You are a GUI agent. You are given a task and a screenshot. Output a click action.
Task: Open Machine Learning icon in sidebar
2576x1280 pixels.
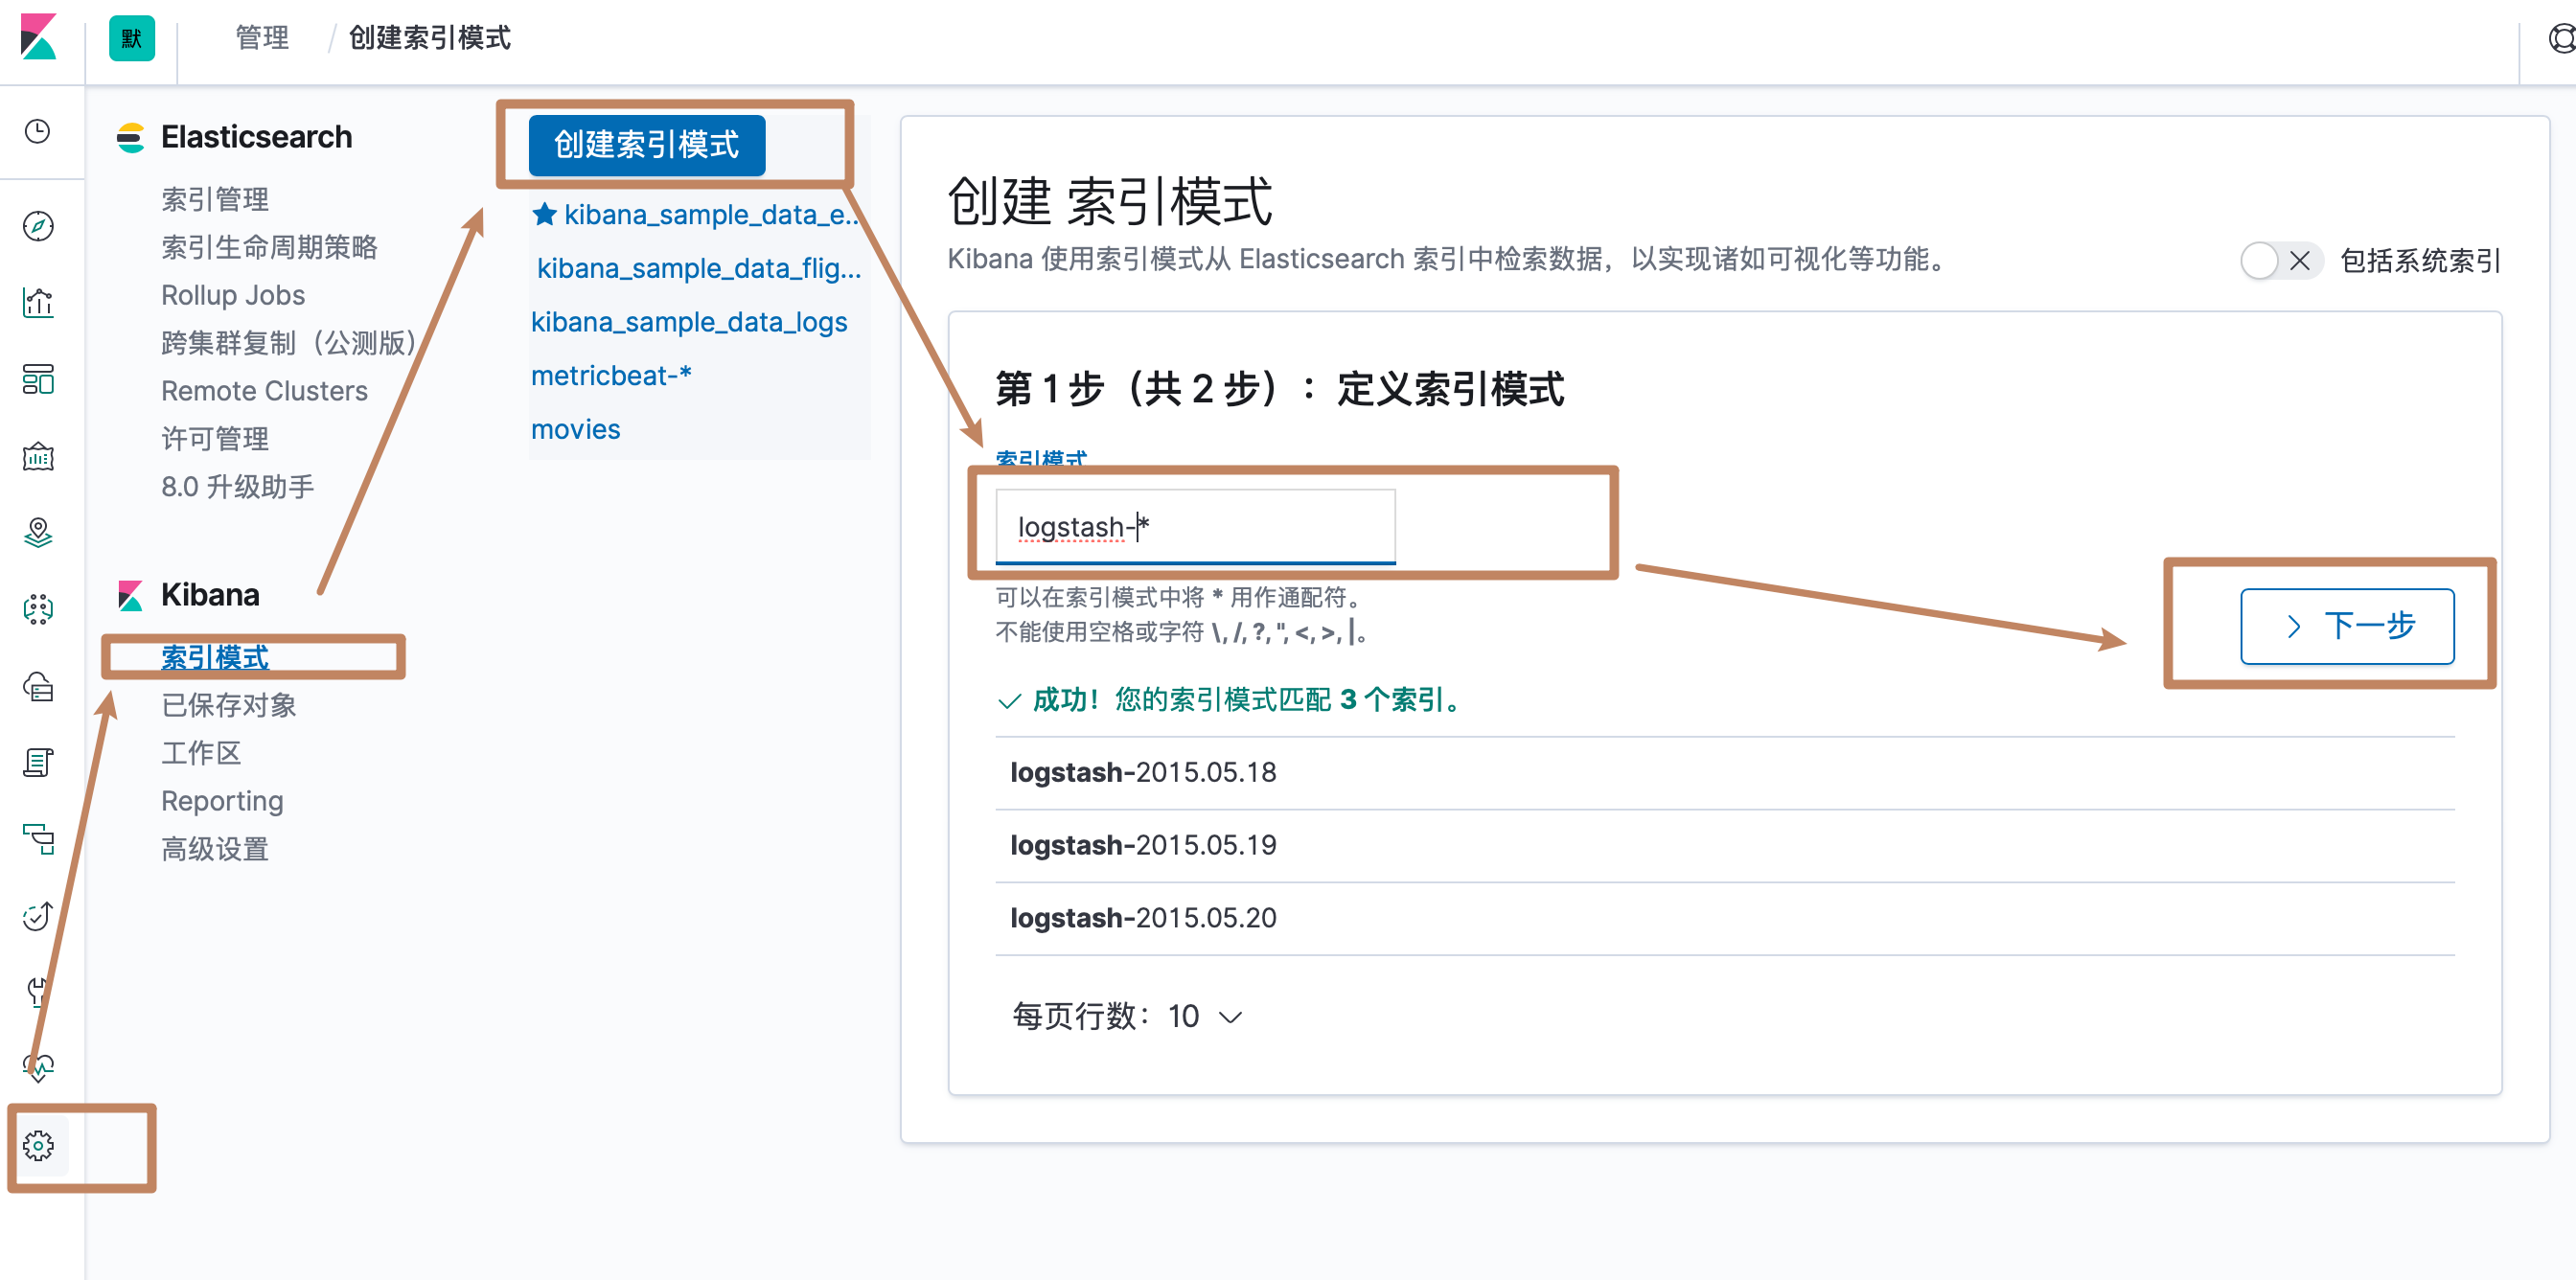(x=38, y=609)
